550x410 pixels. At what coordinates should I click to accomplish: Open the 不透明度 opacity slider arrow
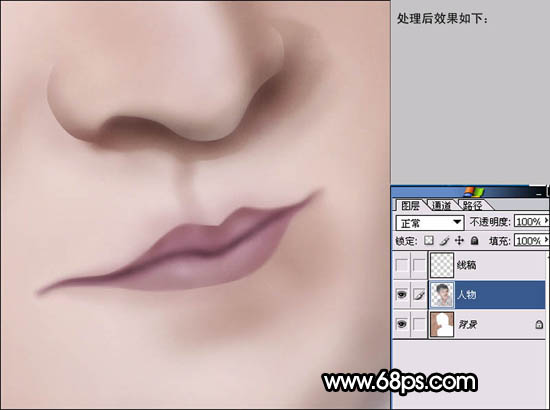[x=546, y=221]
